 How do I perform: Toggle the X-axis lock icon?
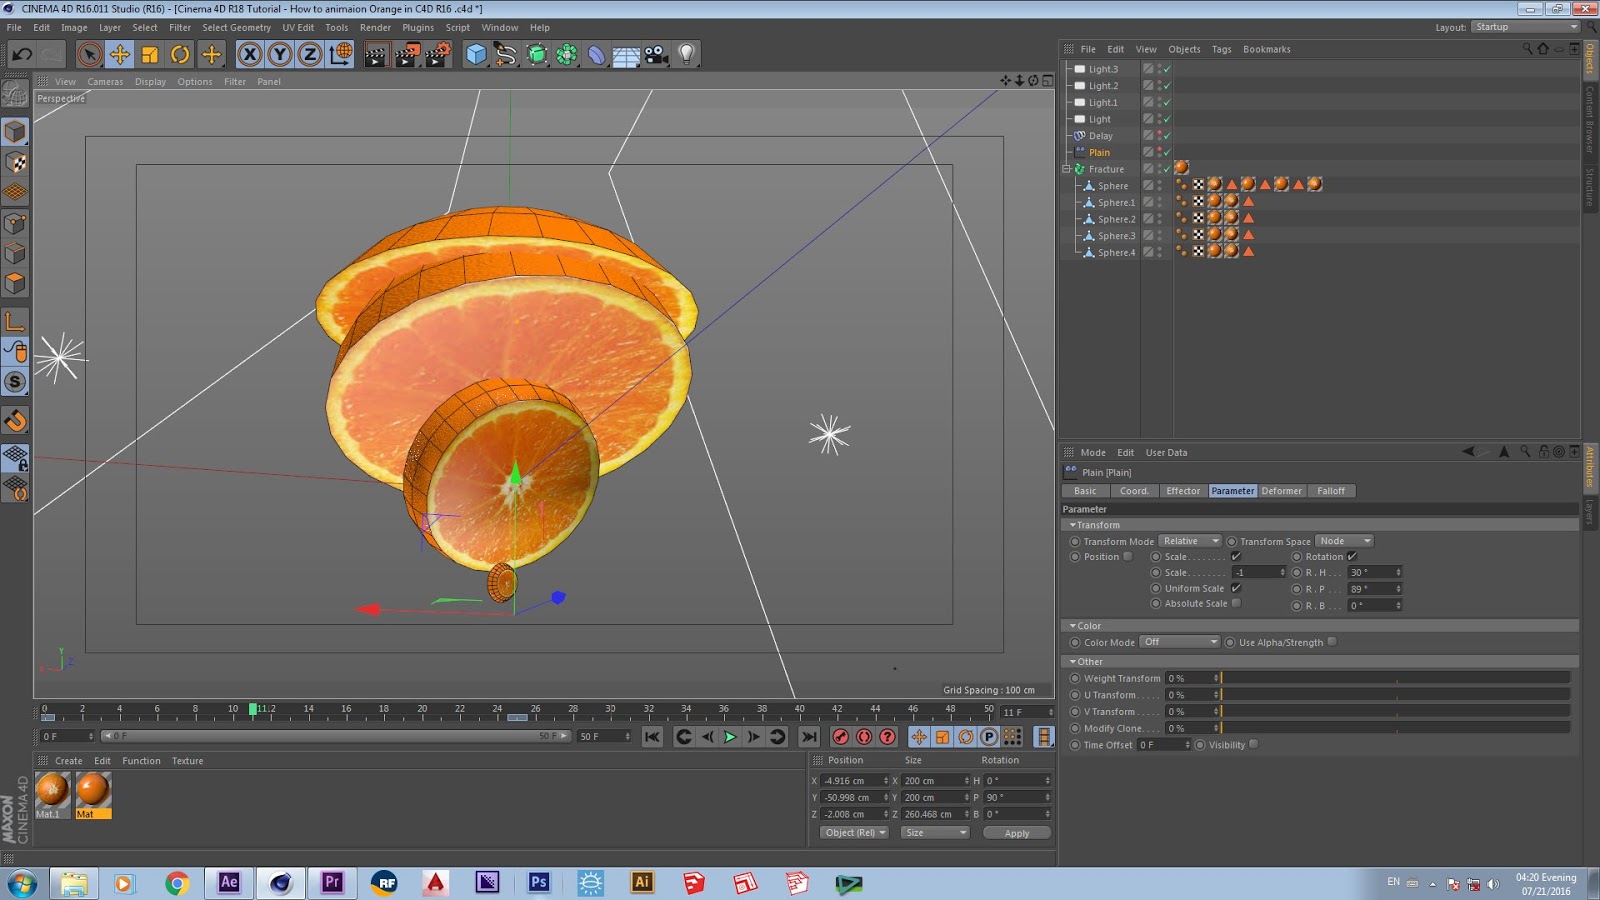(x=250, y=54)
